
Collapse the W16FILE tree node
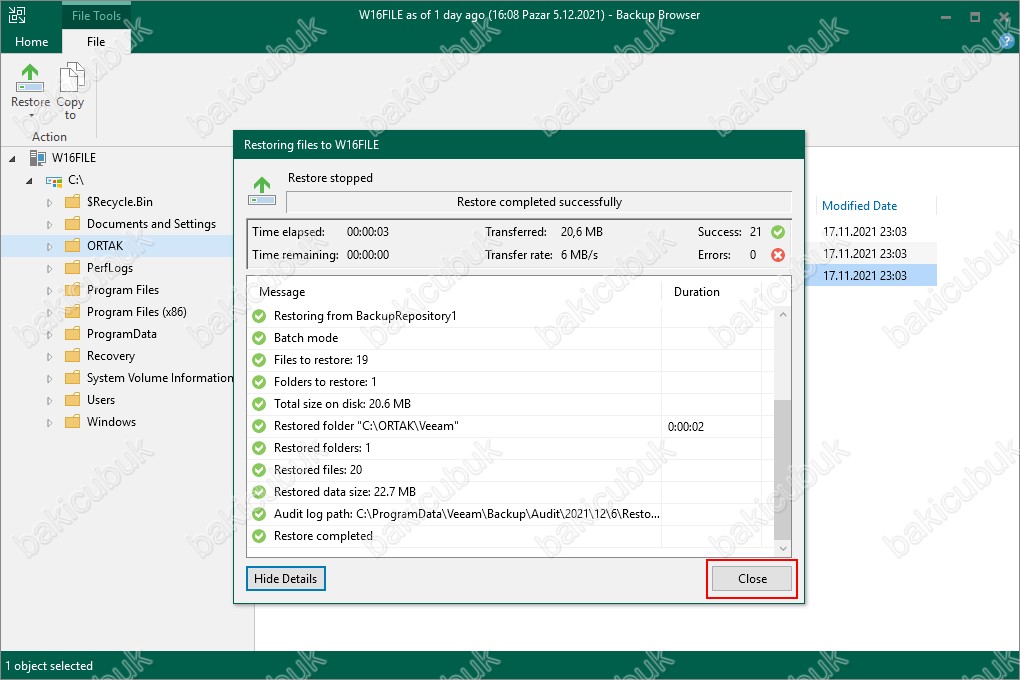(12, 158)
